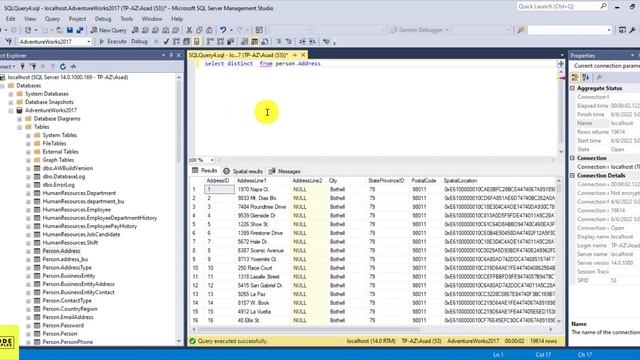
Task: Open the Project menu
Action: 77,19
